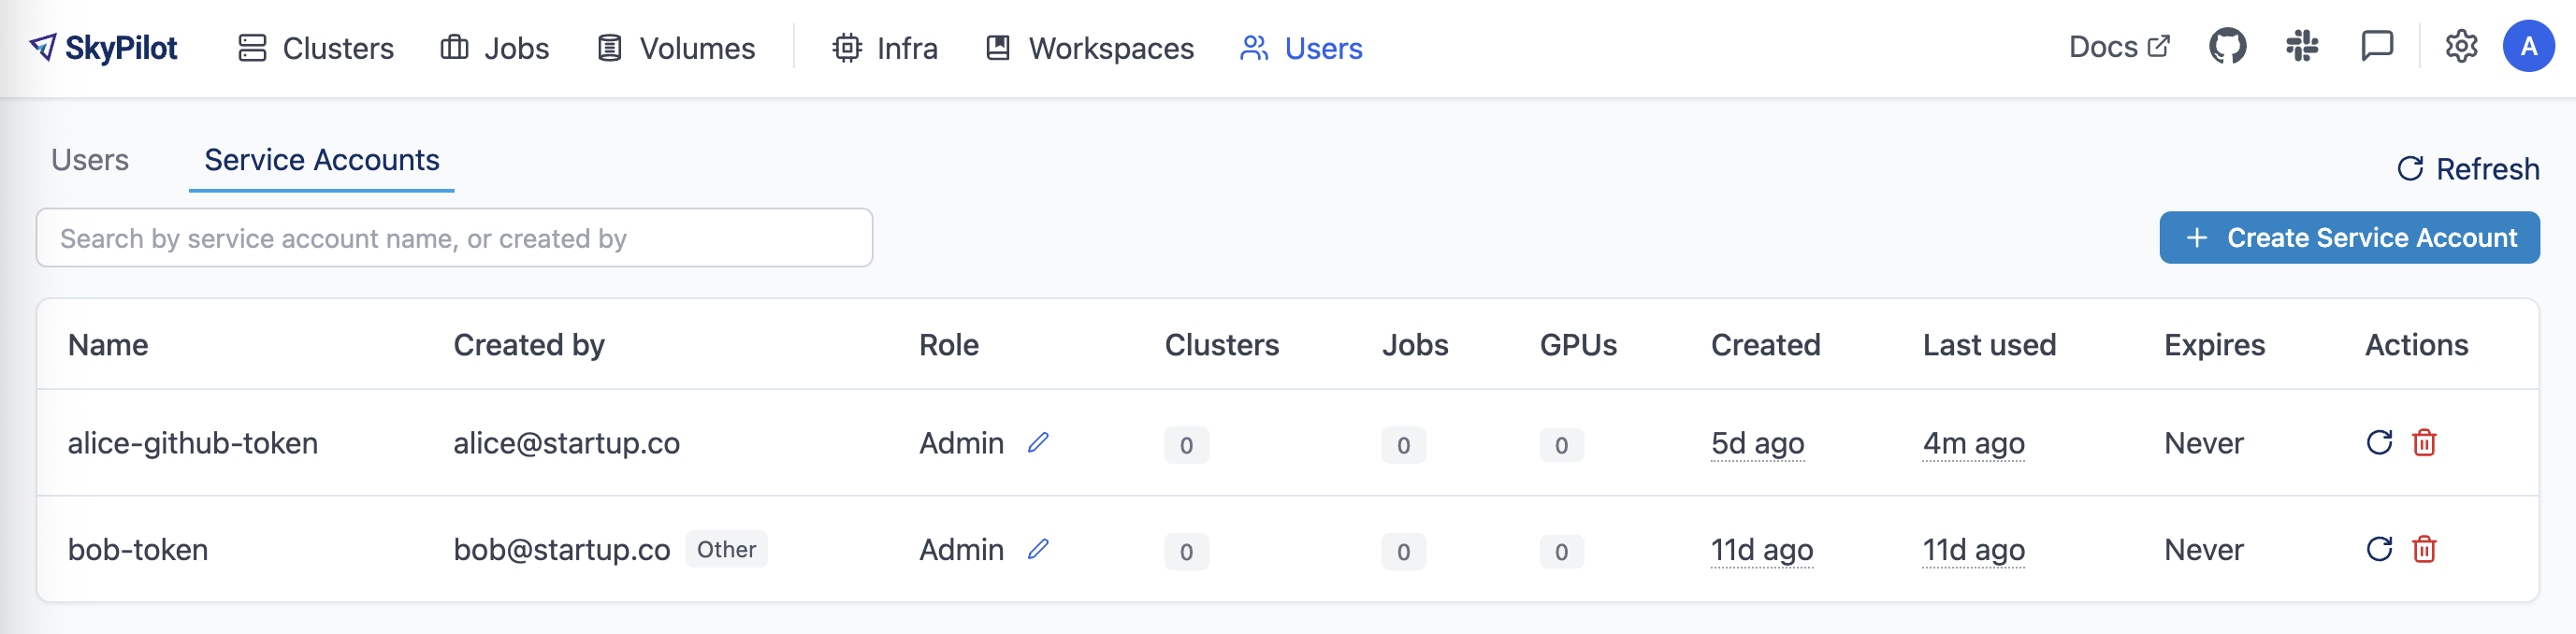Click Create Service Account button
Image resolution: width=2576 pixels, height=634 pixels.
2349,238
